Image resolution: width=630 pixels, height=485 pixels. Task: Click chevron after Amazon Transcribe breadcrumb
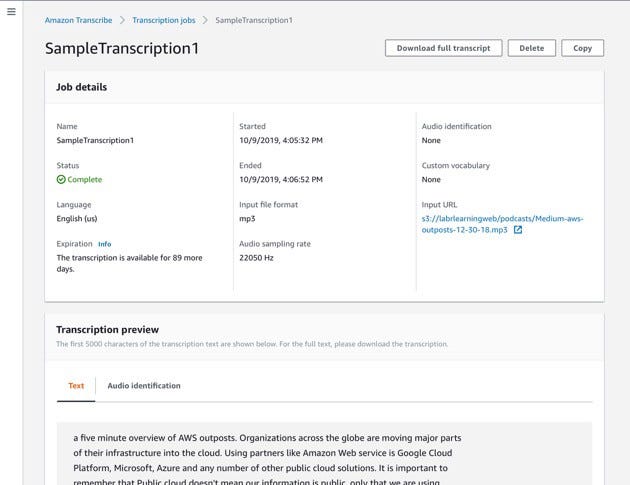pyautogui.click(x=122, y=20)
